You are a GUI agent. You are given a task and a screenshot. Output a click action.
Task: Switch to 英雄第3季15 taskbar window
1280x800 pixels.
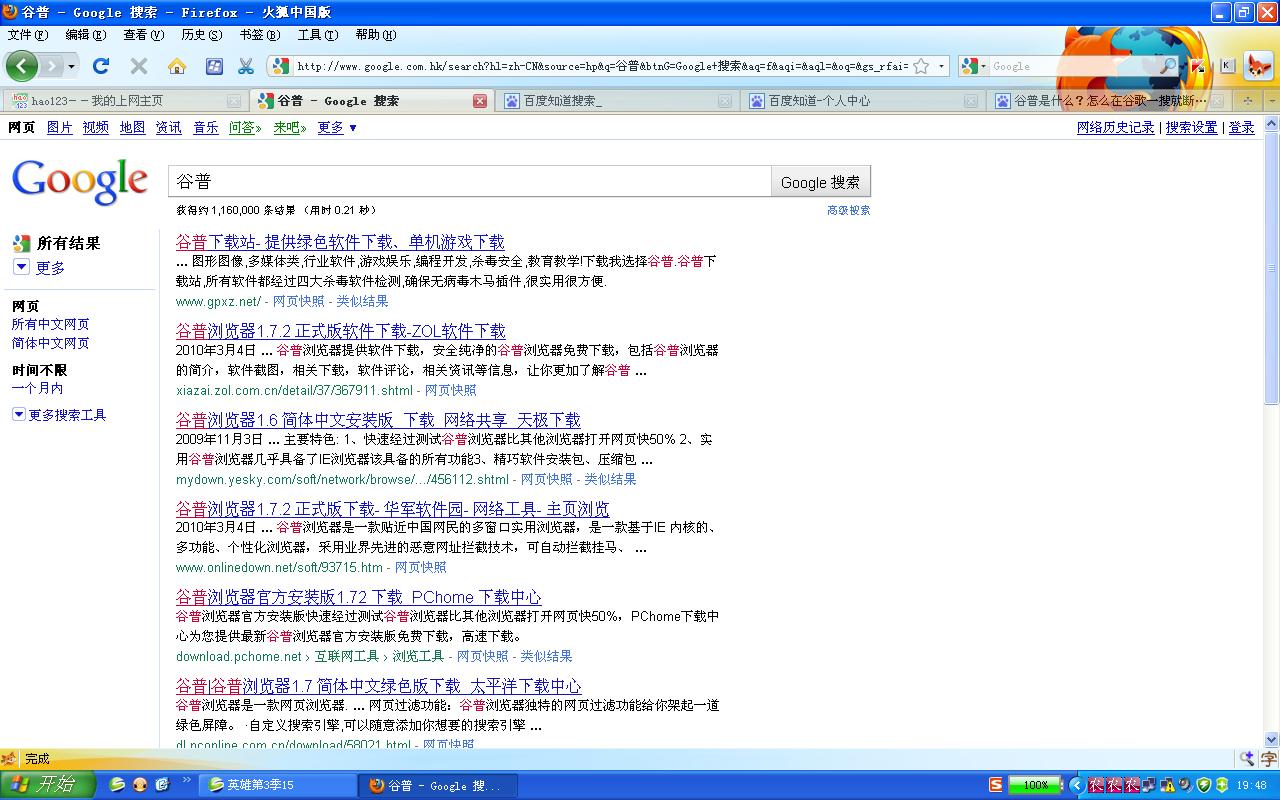(276, 785)
